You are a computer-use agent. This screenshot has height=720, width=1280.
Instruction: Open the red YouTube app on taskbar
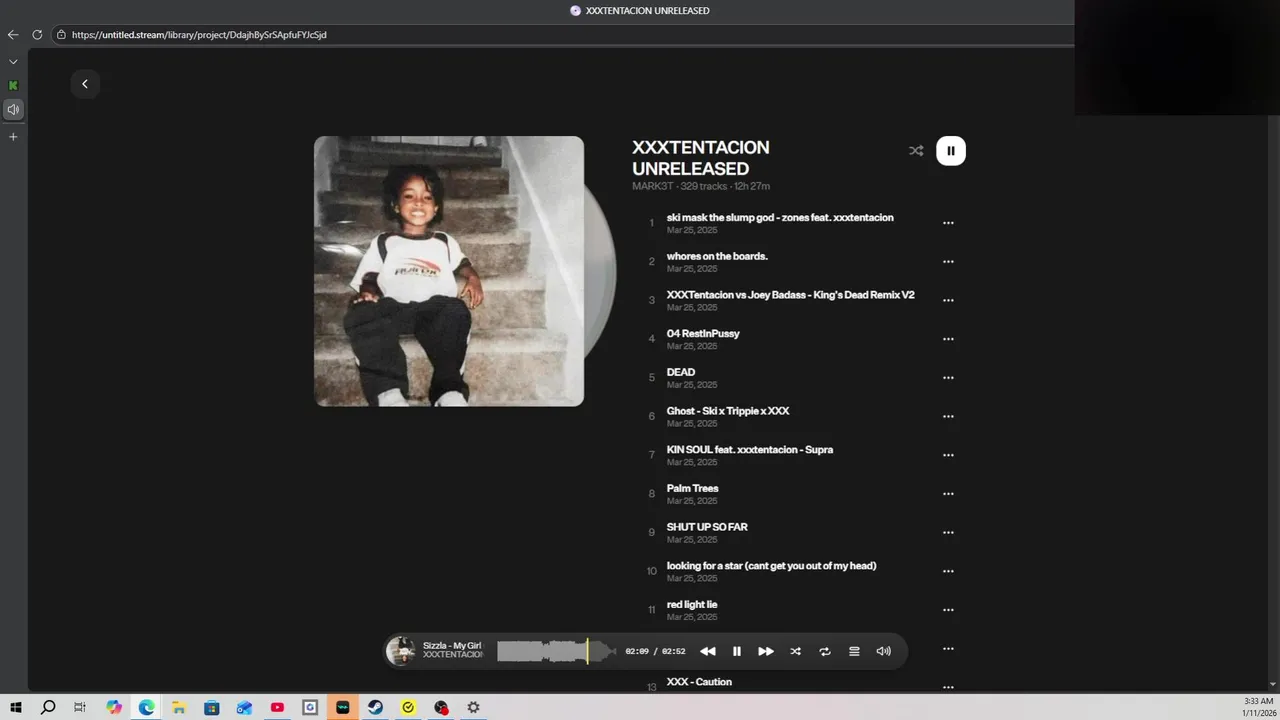pyautogui.click(x=277, y=707)
